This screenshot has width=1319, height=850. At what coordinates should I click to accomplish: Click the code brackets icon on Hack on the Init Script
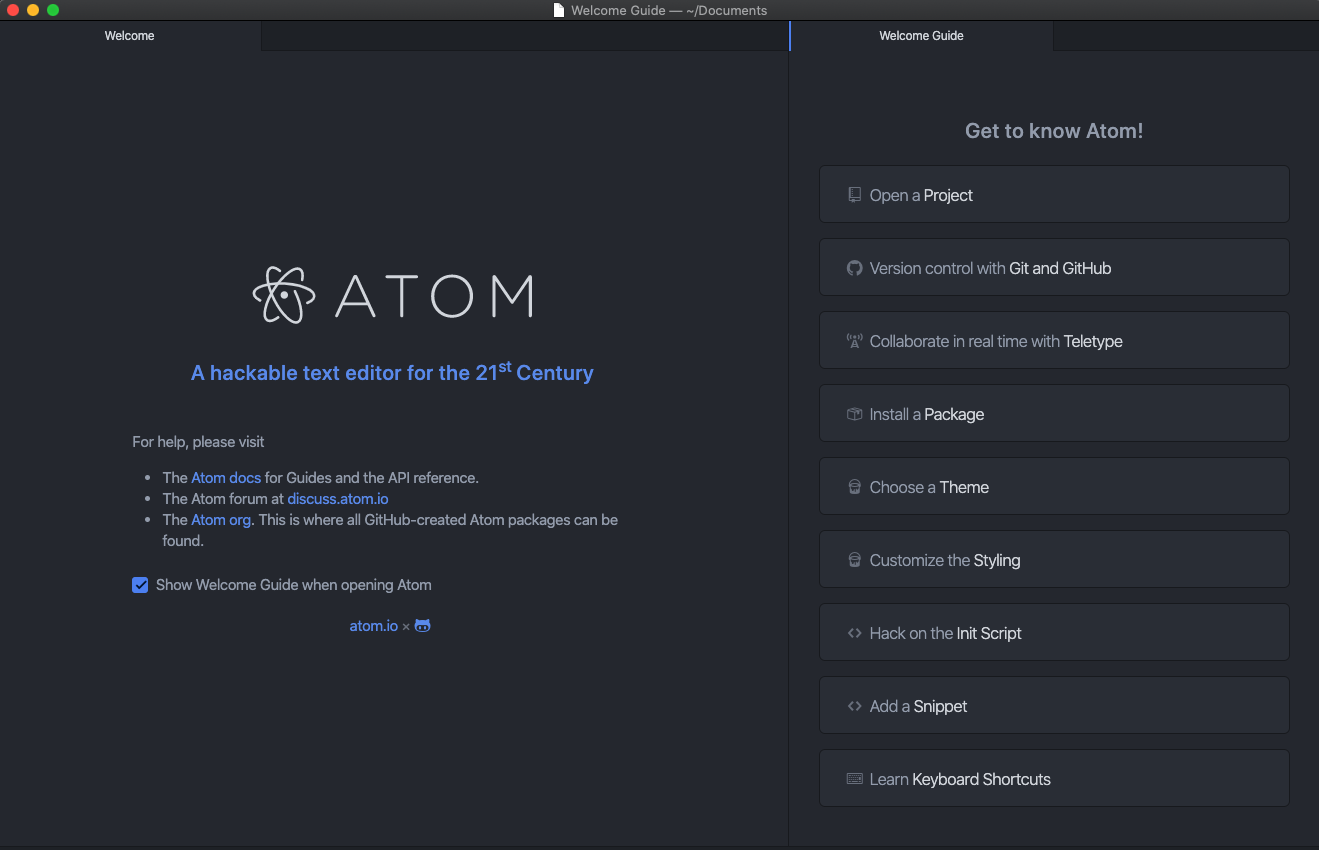tap(854, 632)
